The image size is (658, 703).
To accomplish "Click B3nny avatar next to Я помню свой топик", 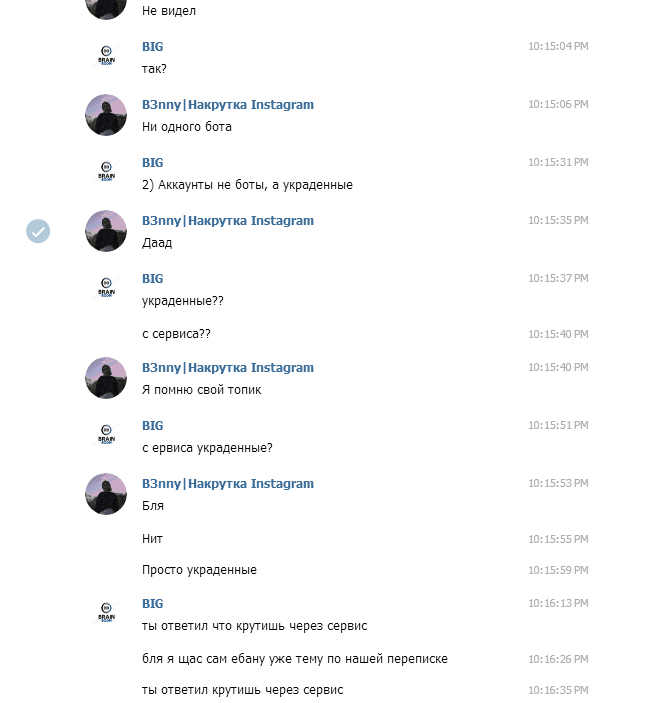I will [106, 378].
